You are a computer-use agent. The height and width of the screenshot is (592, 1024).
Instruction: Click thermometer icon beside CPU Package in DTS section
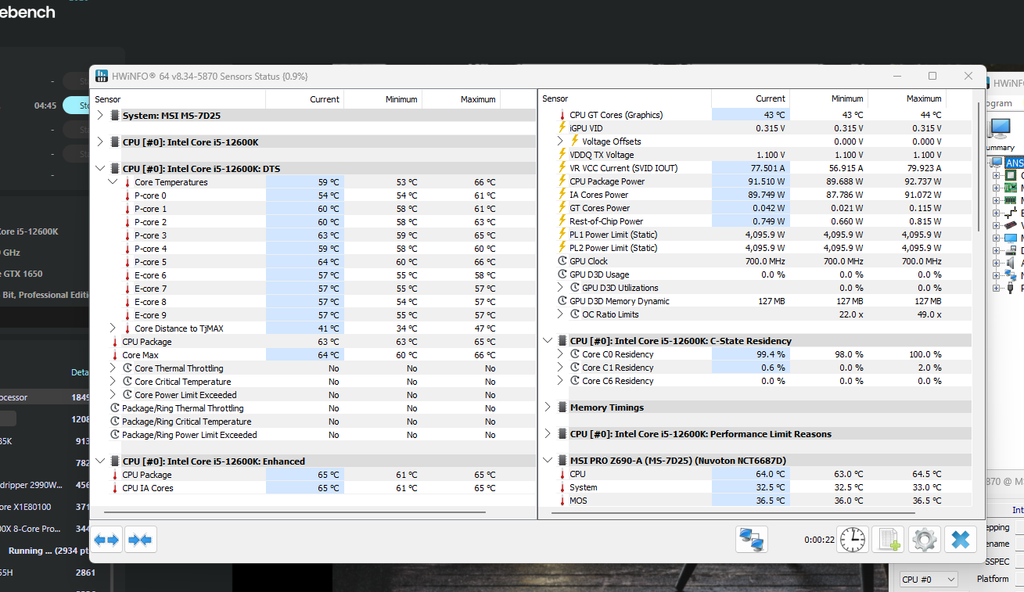[115, 342]
